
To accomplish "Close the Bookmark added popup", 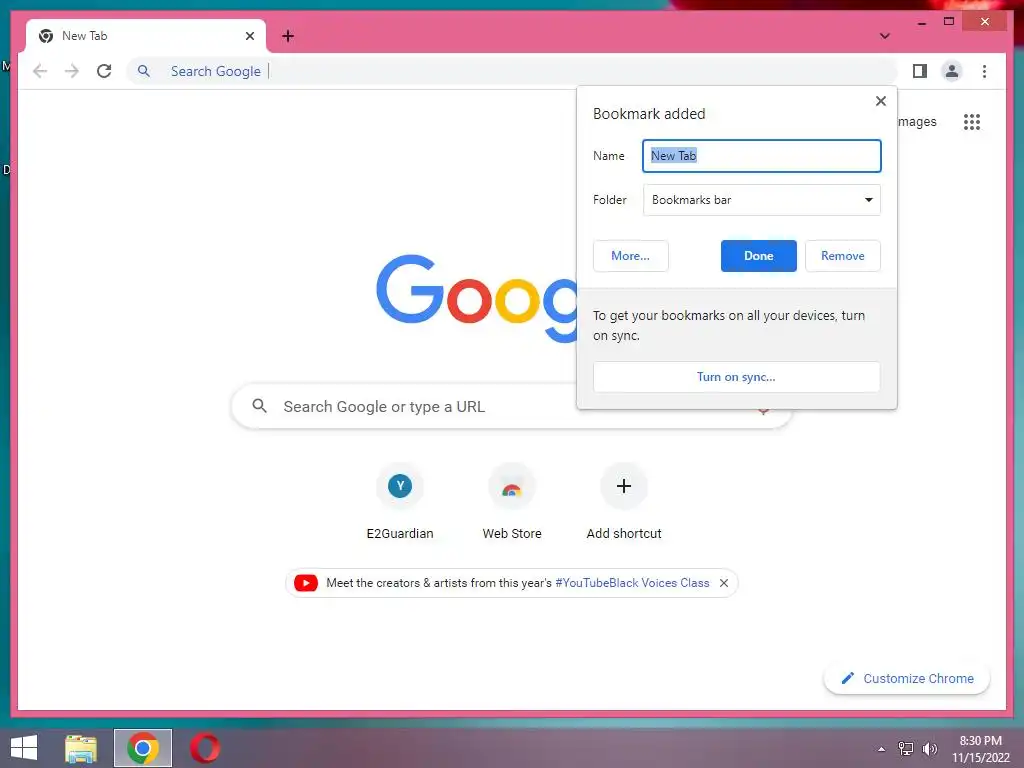I will point(880,101).
